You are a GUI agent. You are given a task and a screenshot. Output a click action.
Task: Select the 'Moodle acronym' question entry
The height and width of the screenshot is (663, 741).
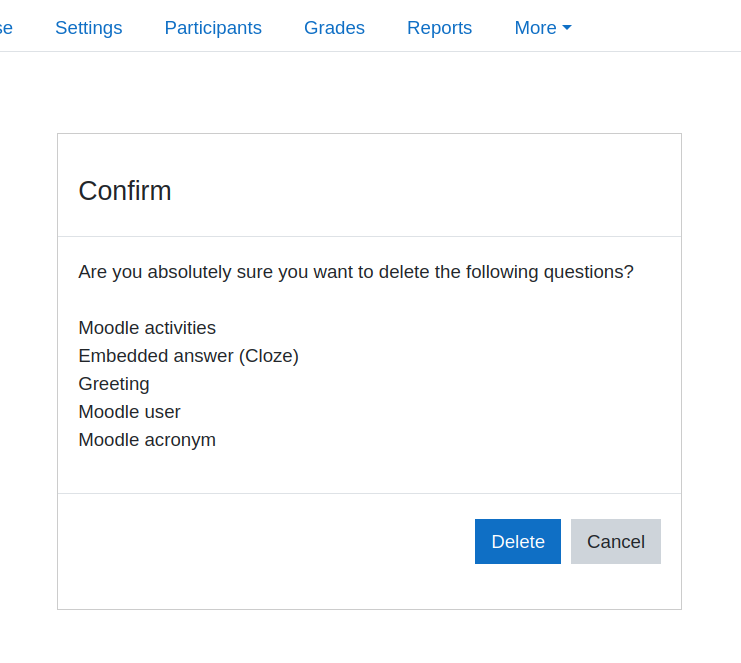(147, 440)
